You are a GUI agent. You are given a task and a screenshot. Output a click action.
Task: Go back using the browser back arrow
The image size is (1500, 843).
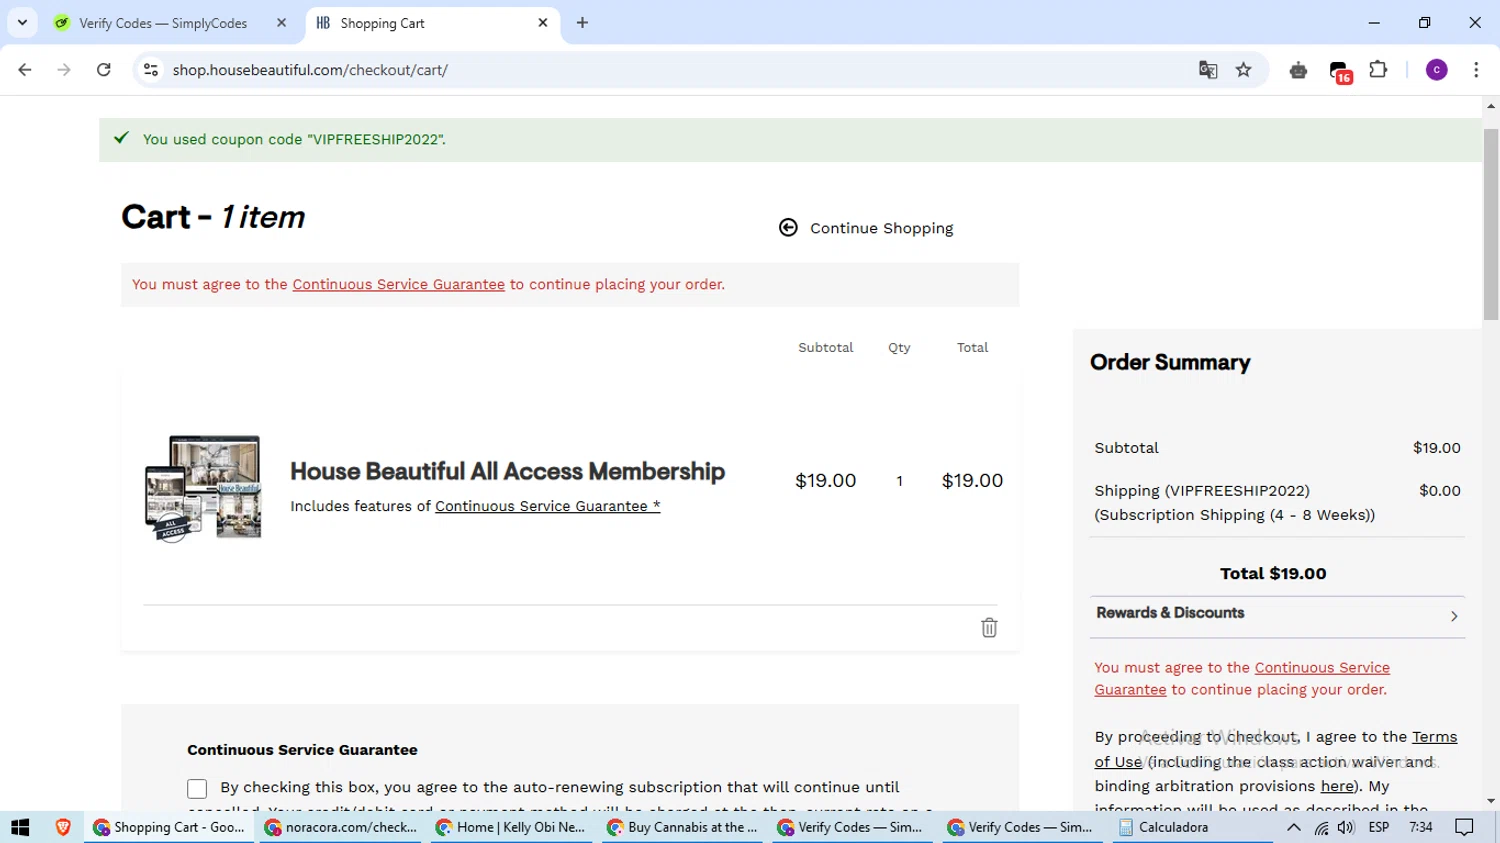tap(25, 70)
